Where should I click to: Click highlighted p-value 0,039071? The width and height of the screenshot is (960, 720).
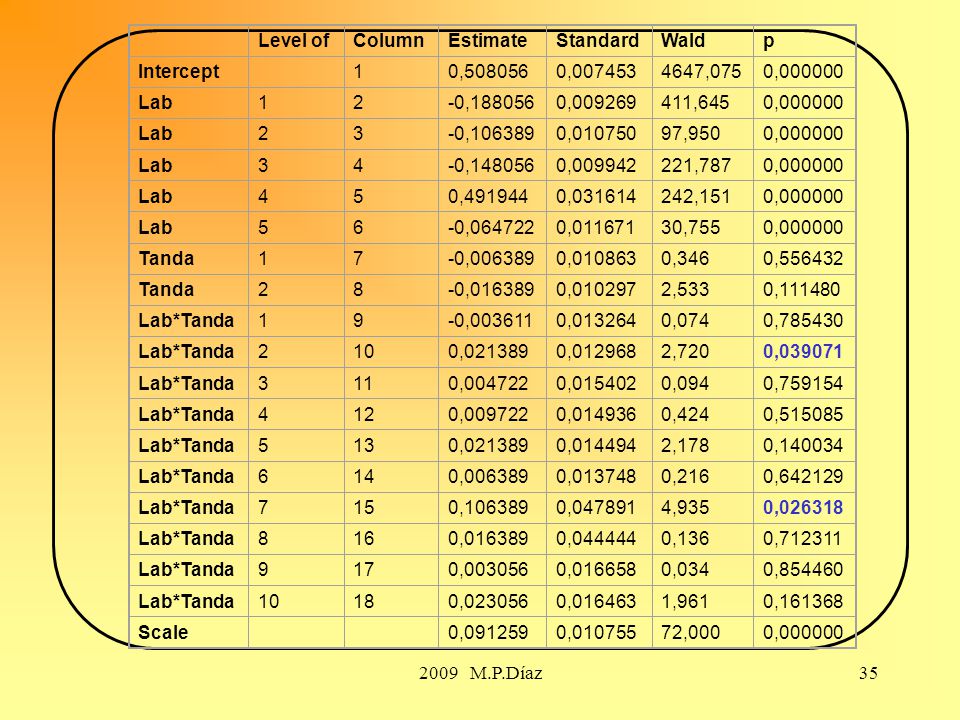tap(802, 351)
